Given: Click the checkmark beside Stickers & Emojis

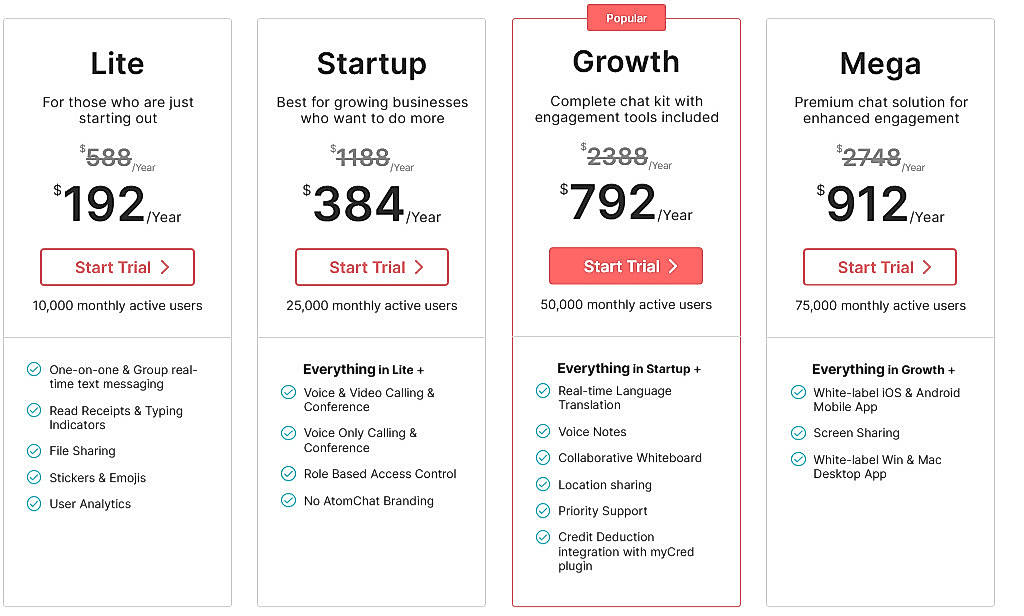Looking at the screenshot, I should pos(33,478).
